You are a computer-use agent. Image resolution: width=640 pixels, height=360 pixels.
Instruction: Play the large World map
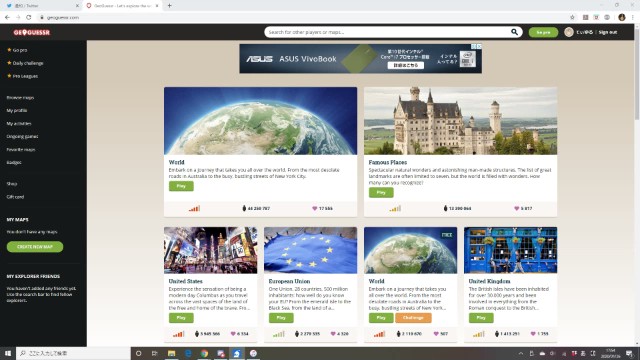[181, 186]
